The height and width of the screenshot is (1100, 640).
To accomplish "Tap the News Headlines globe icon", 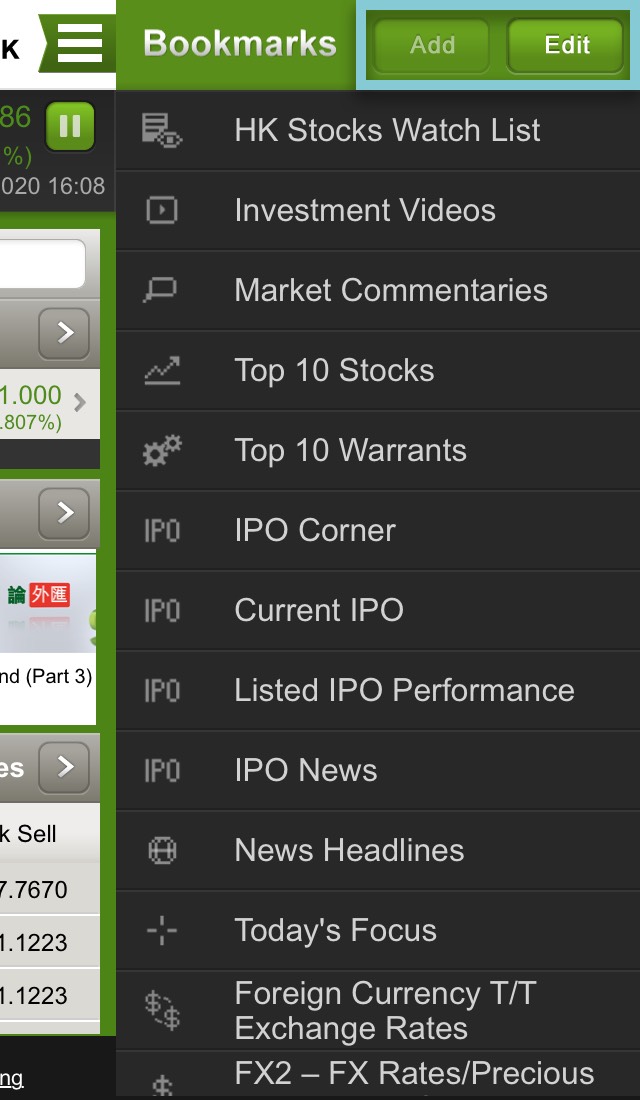I will pos(161,850).
